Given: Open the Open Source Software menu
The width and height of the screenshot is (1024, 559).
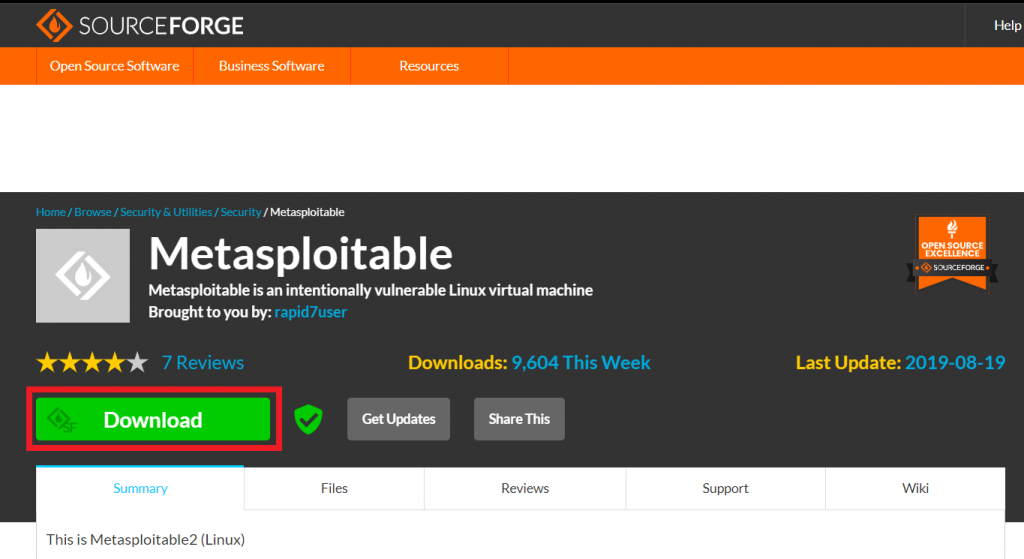Looking at the screenshot, I should pos(114,66).
